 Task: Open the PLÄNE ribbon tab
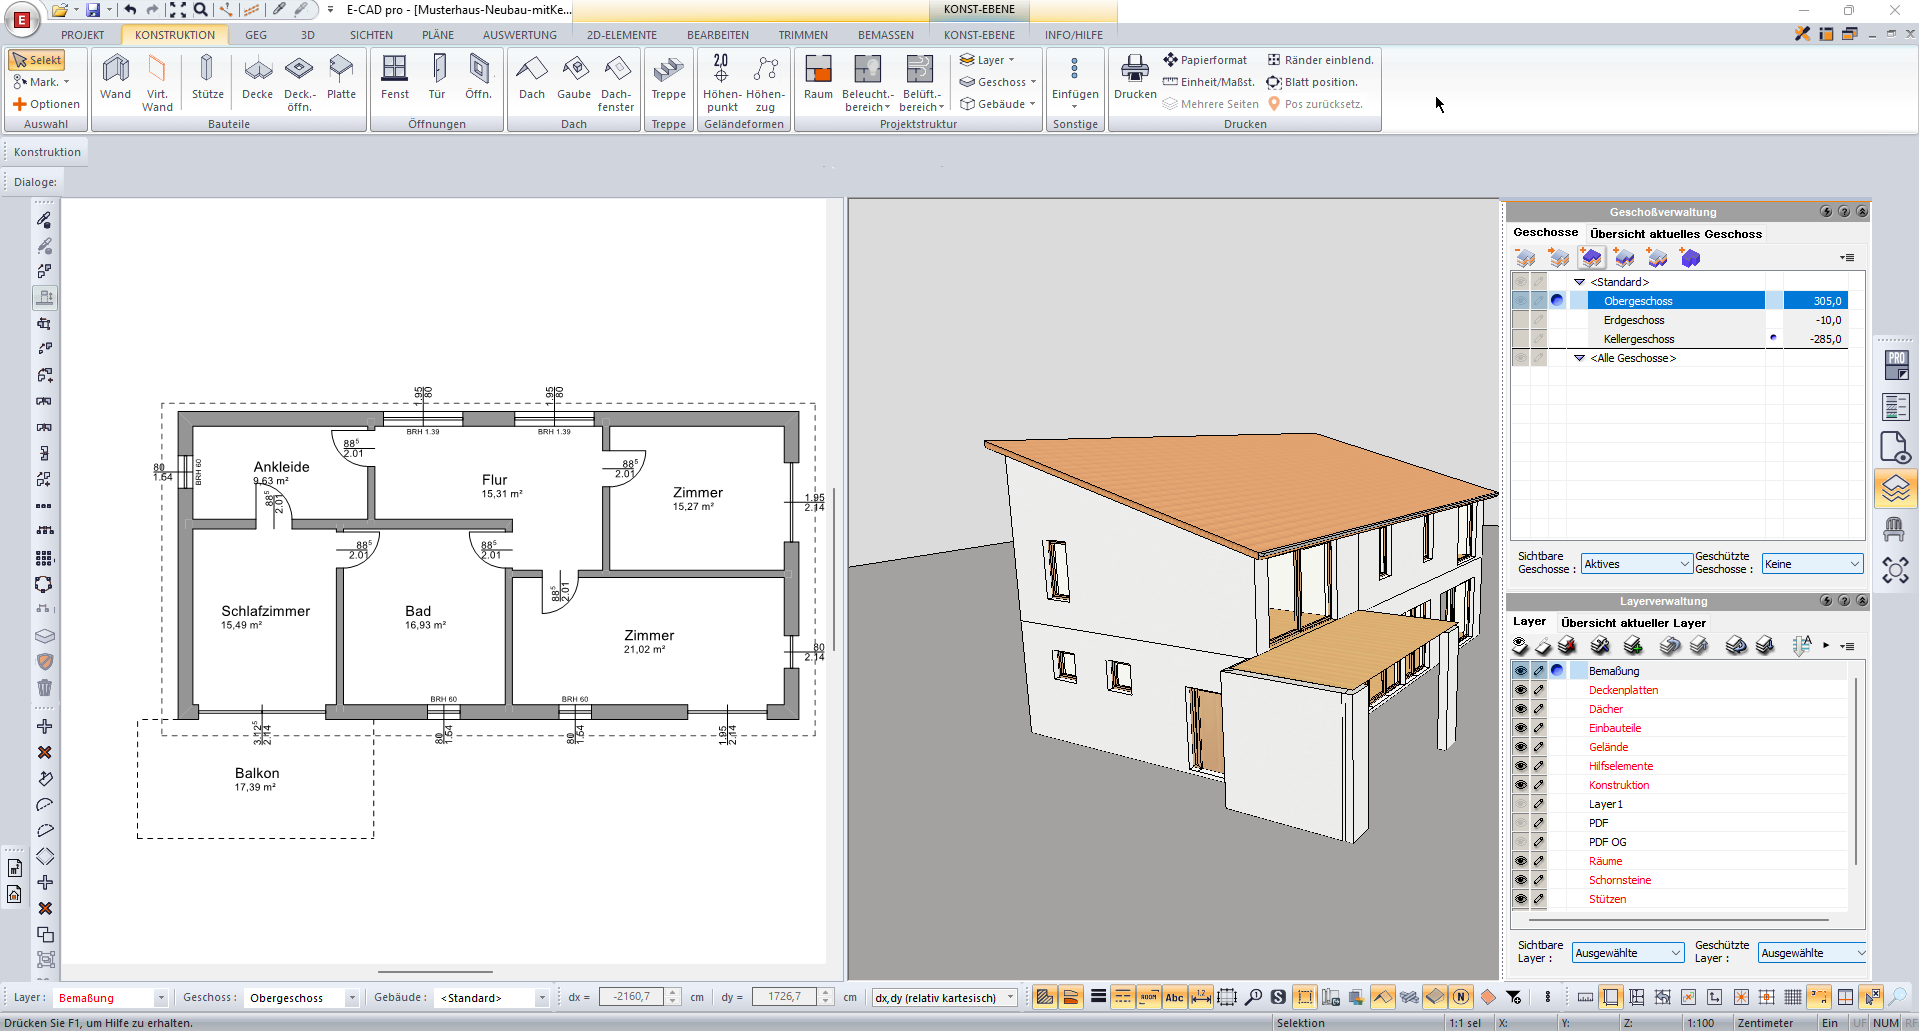tap(438, 35)
